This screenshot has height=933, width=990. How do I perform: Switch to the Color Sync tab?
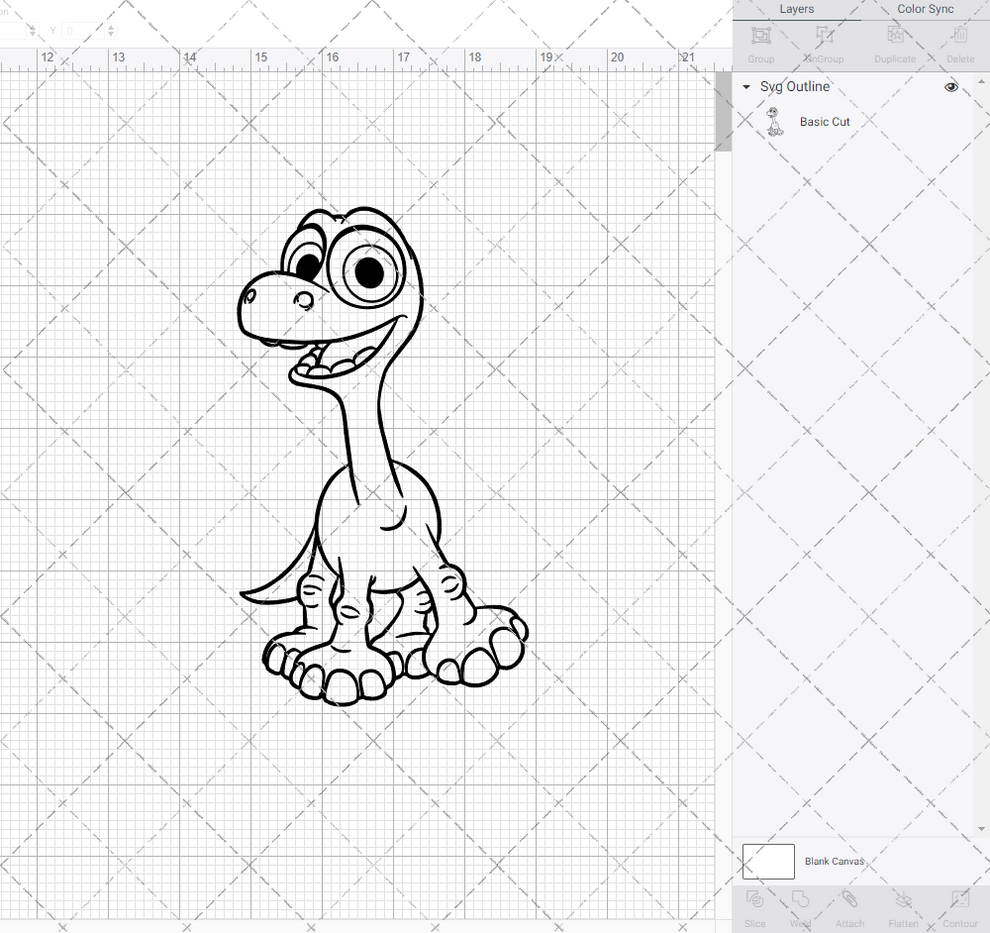tap(924, 9)
